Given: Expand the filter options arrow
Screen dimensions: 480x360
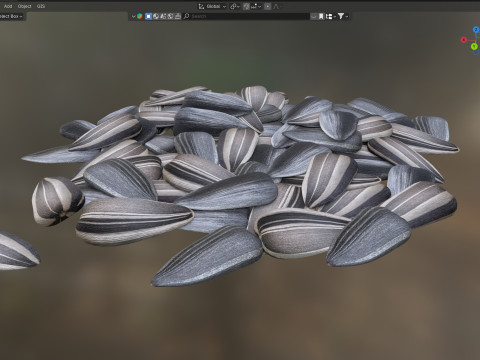Looking at the screenshot, I should coord(347,16).
